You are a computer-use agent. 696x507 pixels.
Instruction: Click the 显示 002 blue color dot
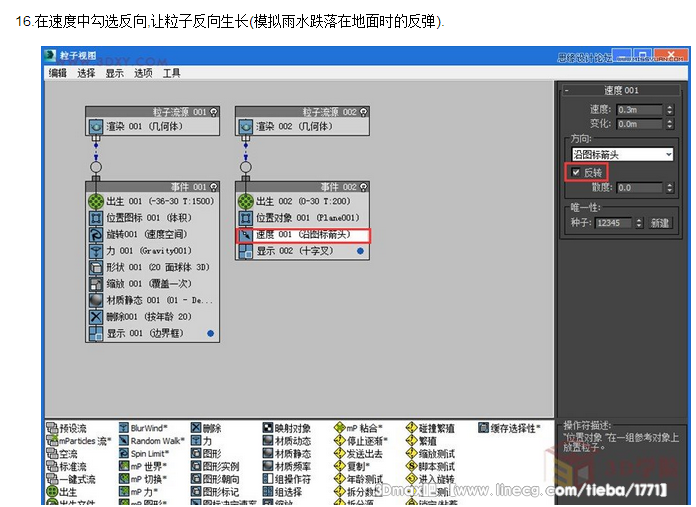click(360, 251)
